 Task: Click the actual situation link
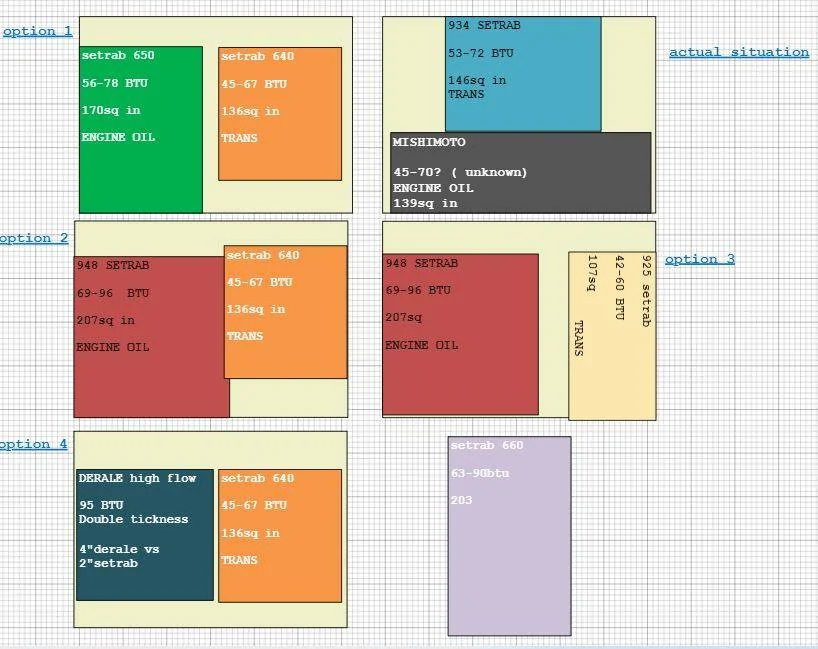(739, 52)
